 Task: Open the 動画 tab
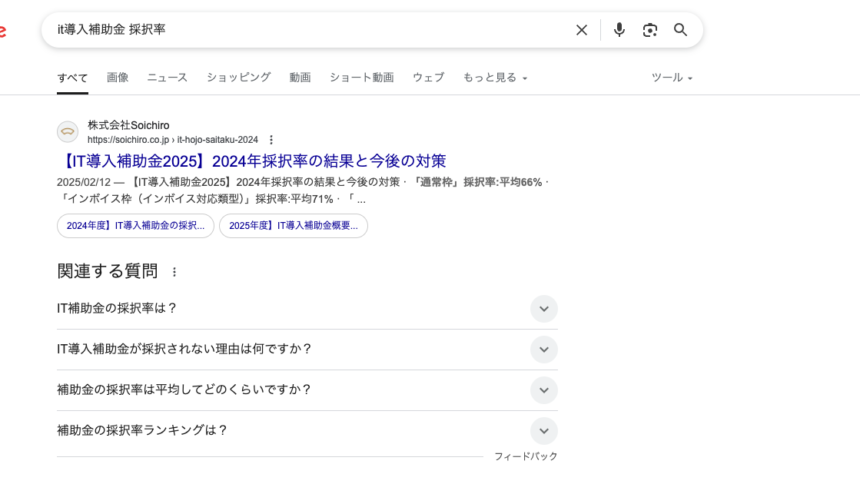click(300, 77)
